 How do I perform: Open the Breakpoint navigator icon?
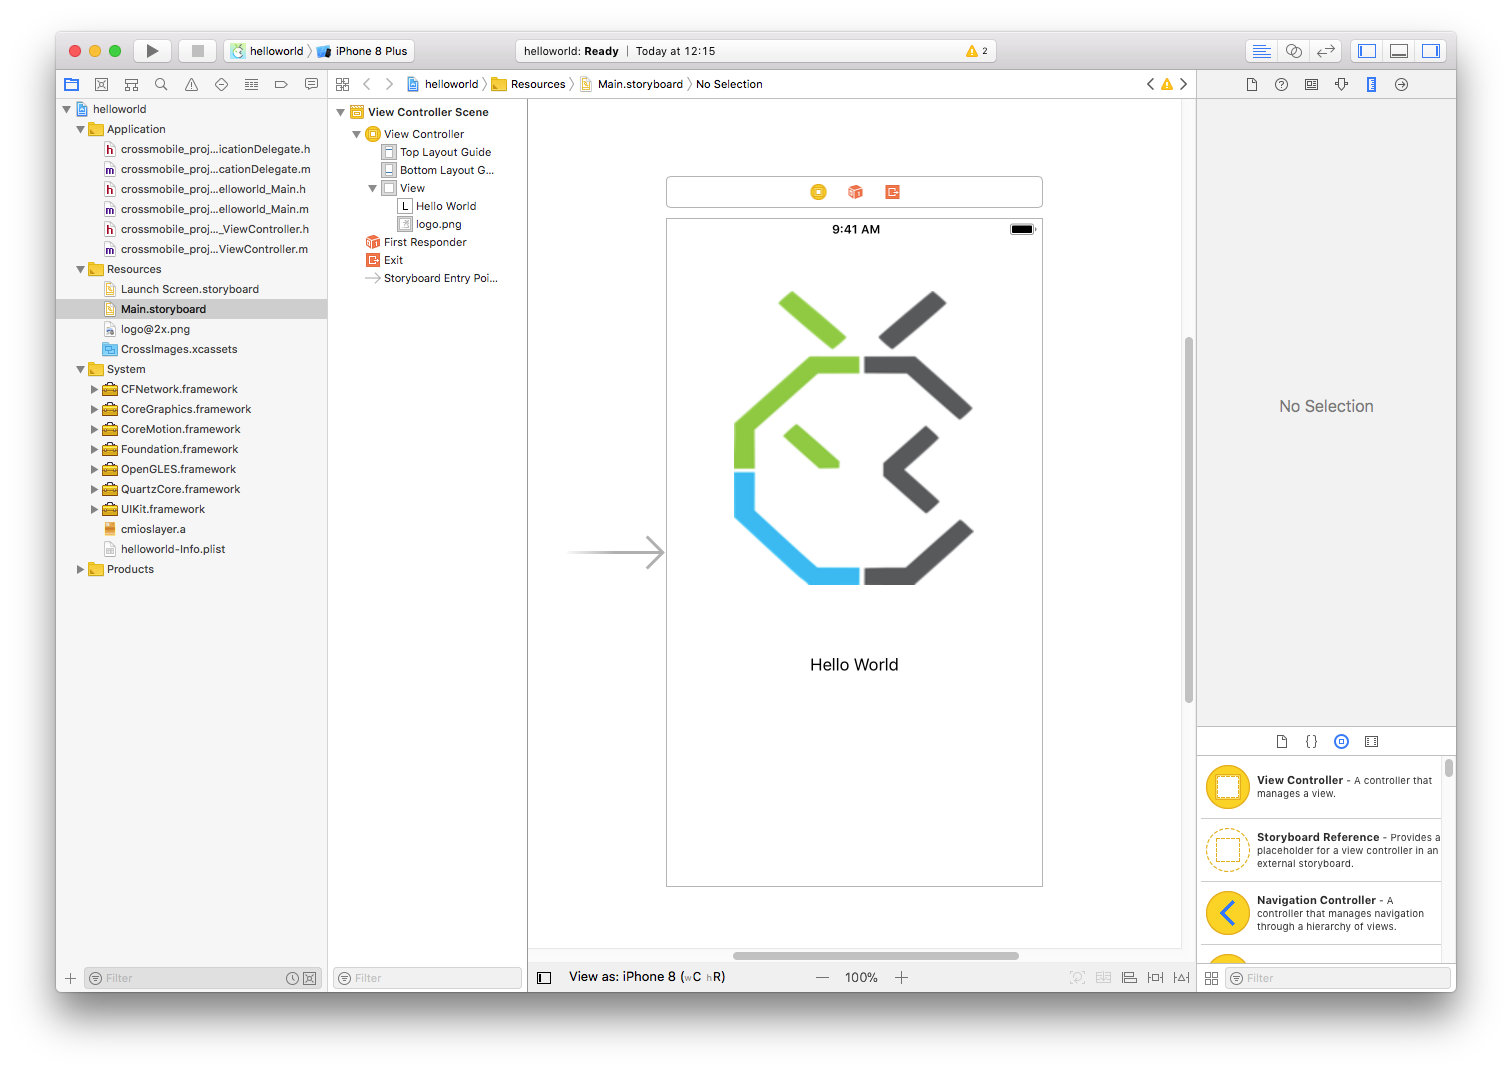click(281, 85)
